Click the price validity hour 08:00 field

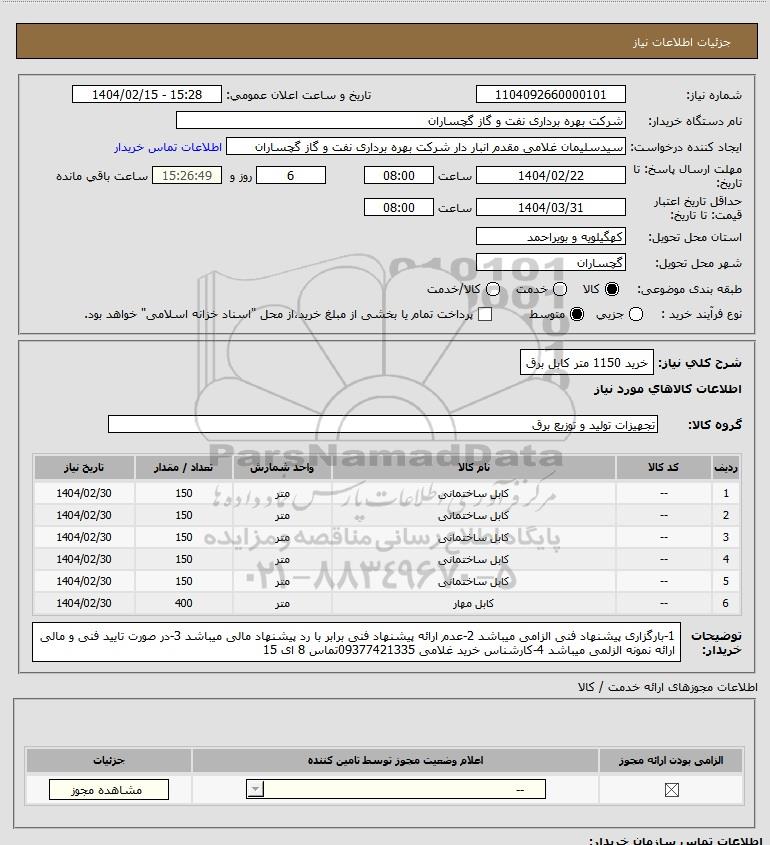click(399, 207)
